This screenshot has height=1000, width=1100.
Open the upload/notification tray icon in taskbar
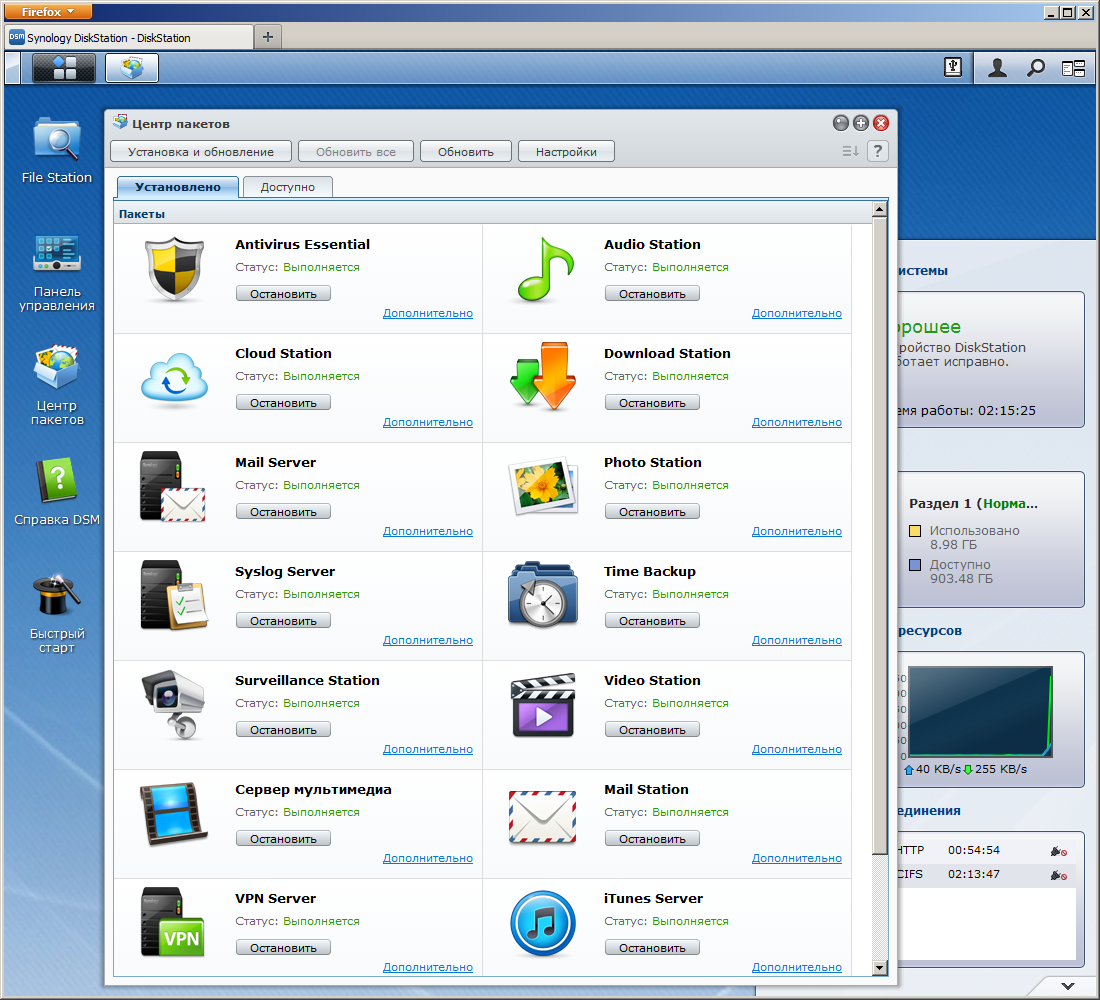(953, 67)
